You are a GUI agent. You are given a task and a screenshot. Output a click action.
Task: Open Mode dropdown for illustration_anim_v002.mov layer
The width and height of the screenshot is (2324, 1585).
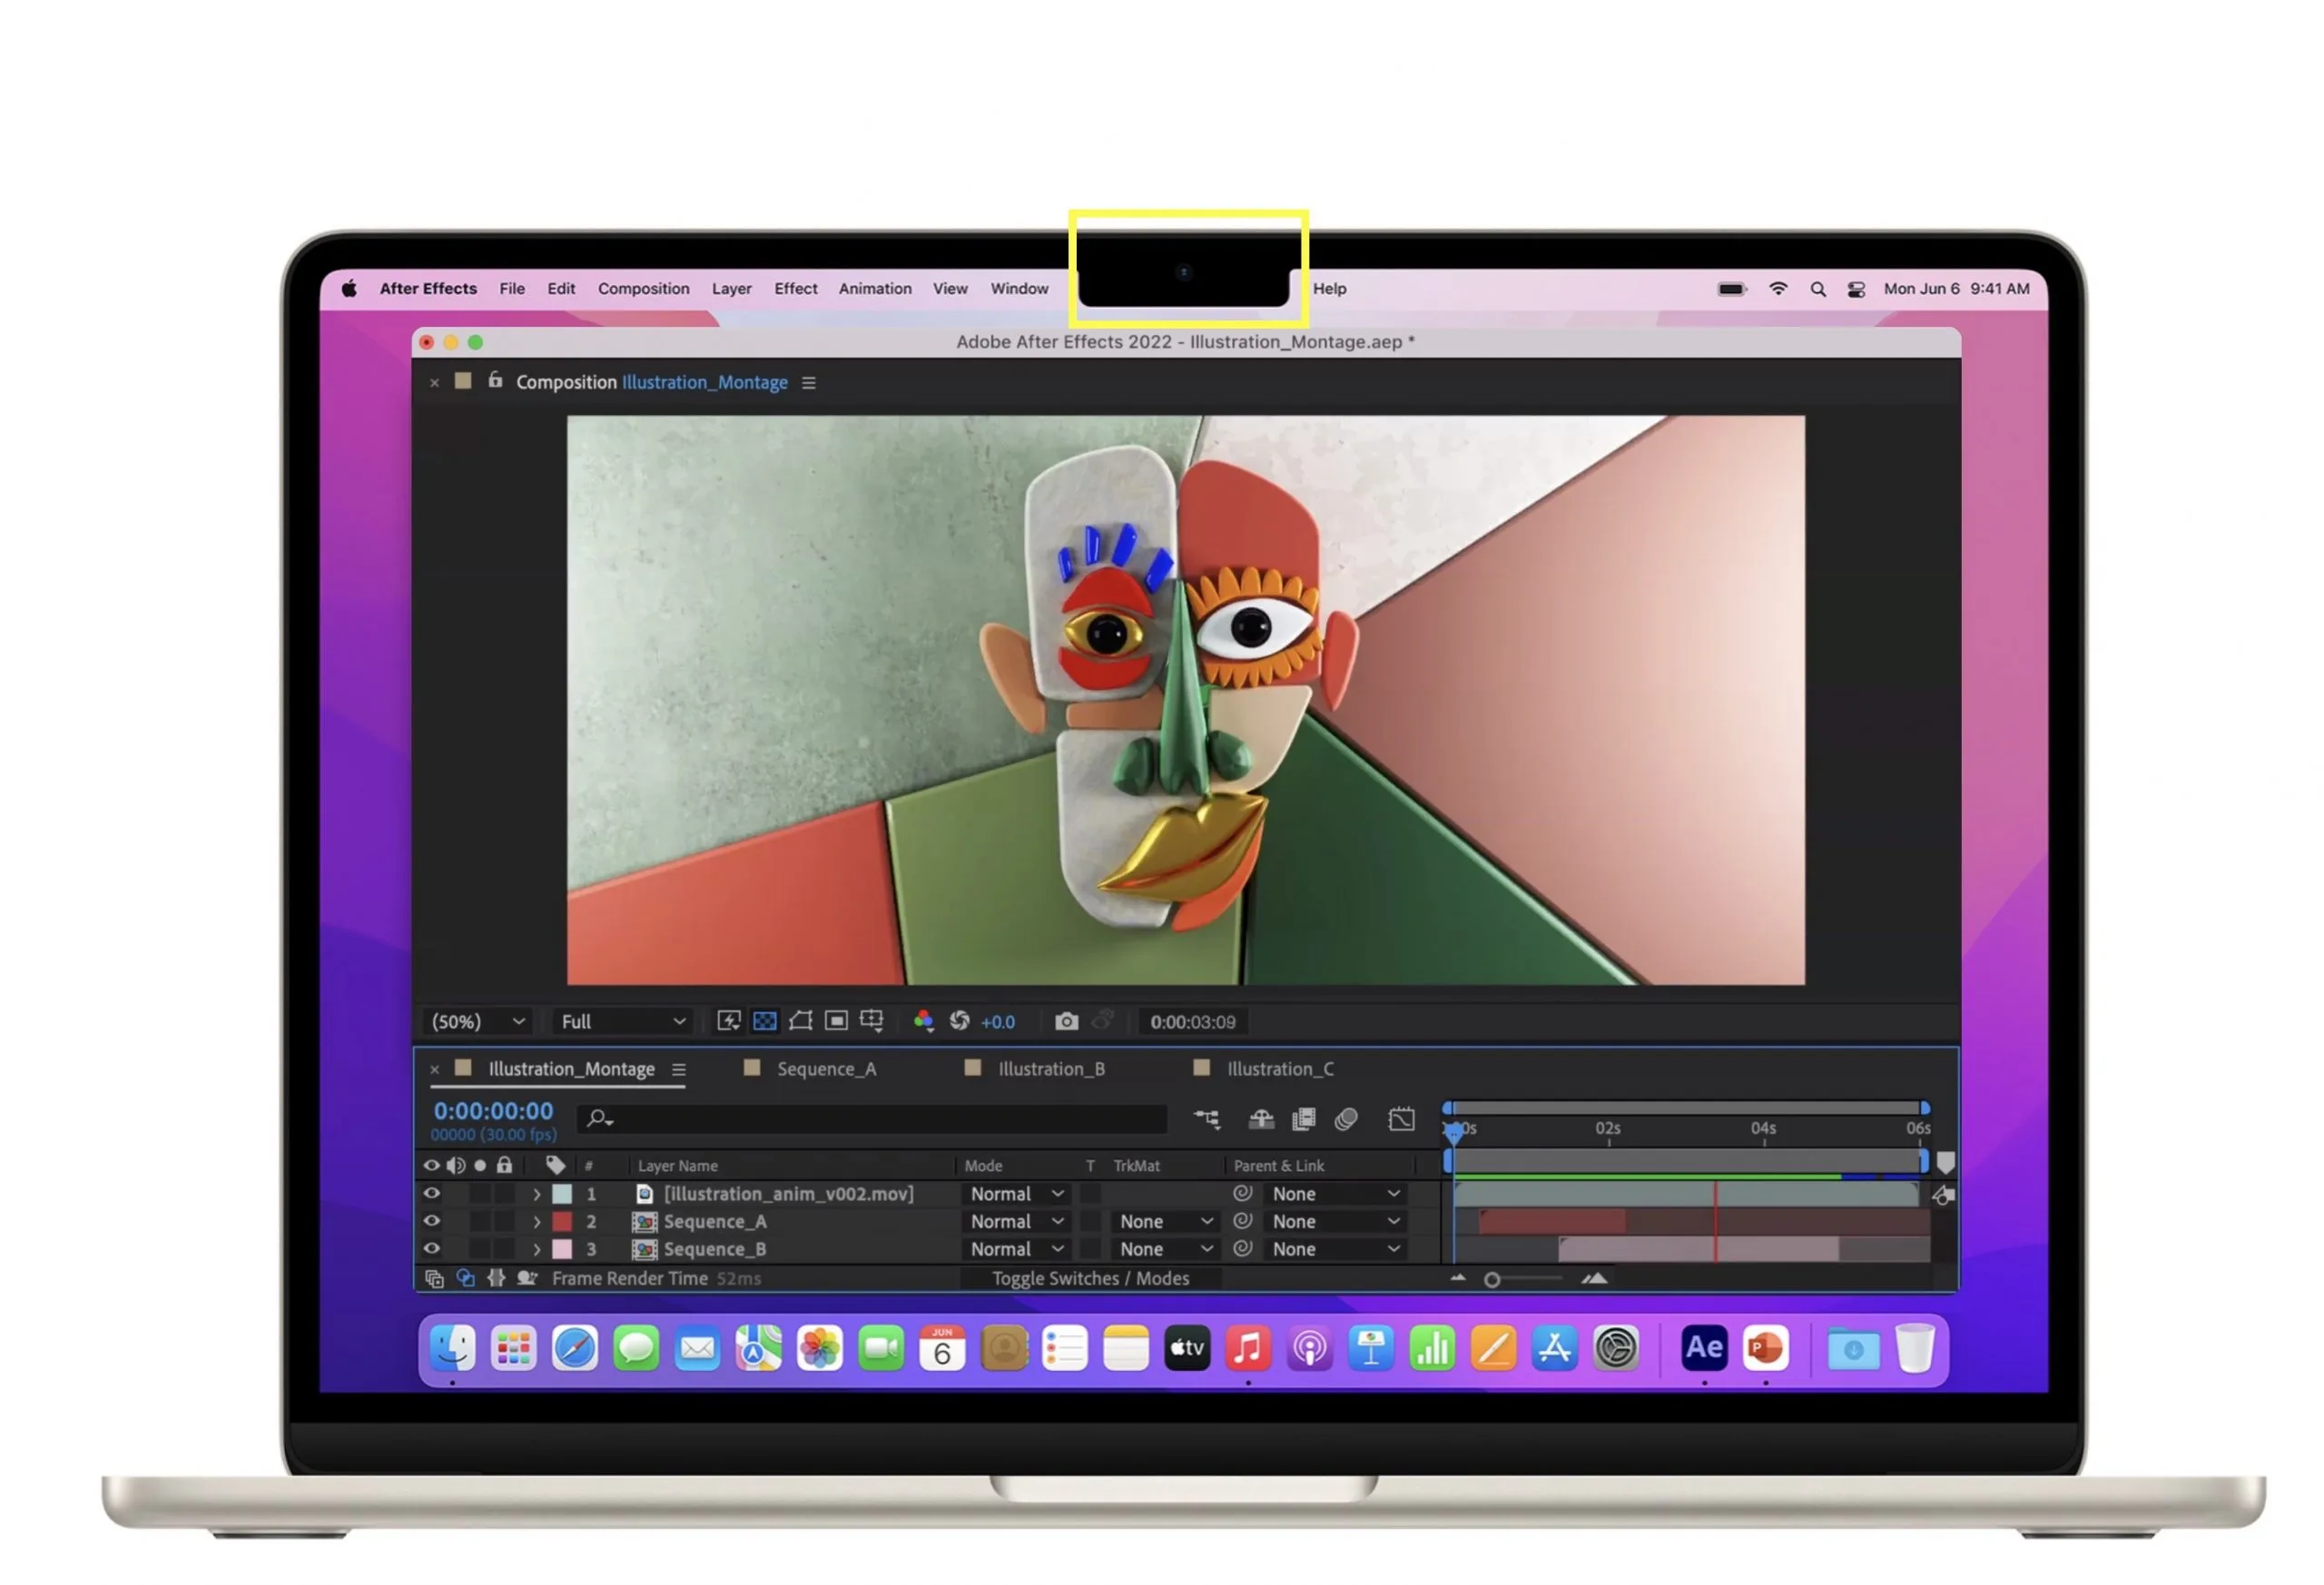[x=1016, y=1194]
